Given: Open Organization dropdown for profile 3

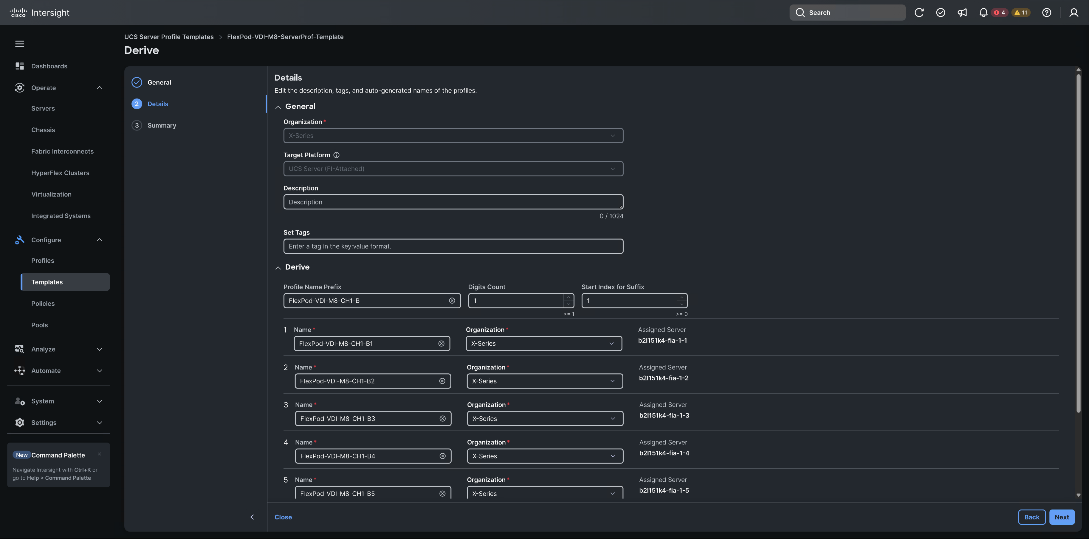Looking at the screenshot, I should tap(544, 419).
